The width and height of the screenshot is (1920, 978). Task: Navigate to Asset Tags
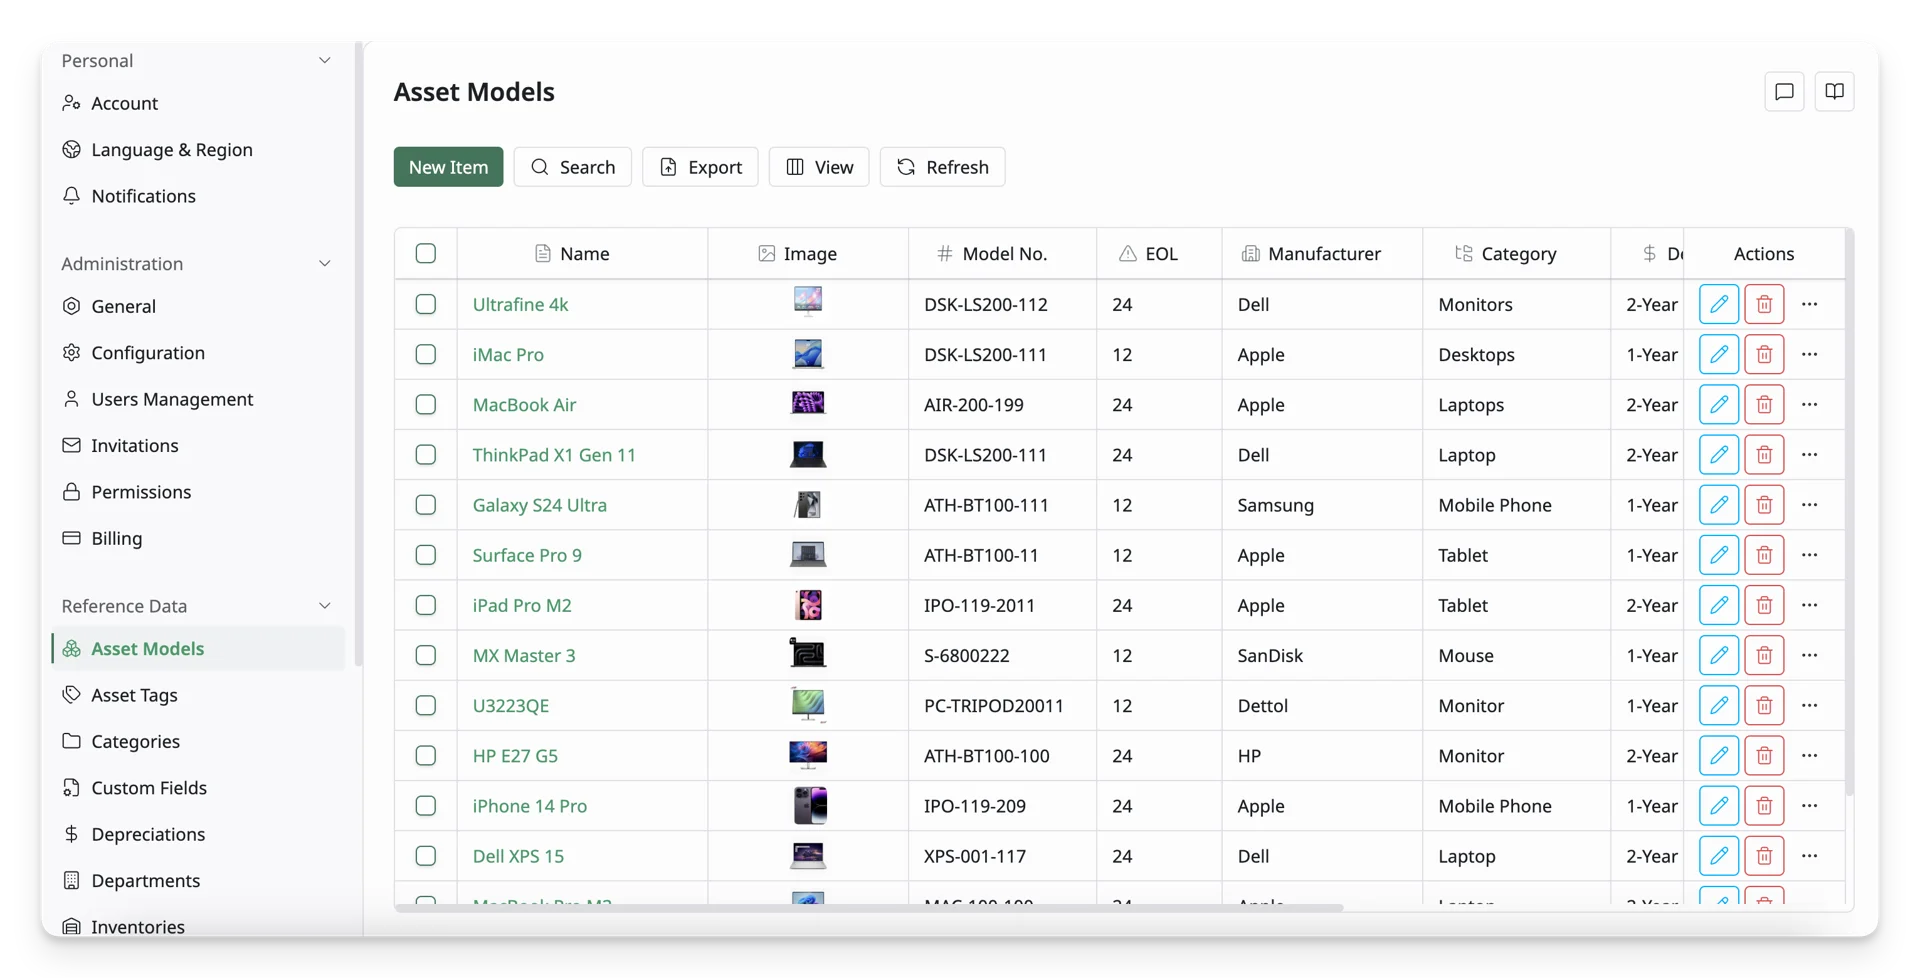198,695
